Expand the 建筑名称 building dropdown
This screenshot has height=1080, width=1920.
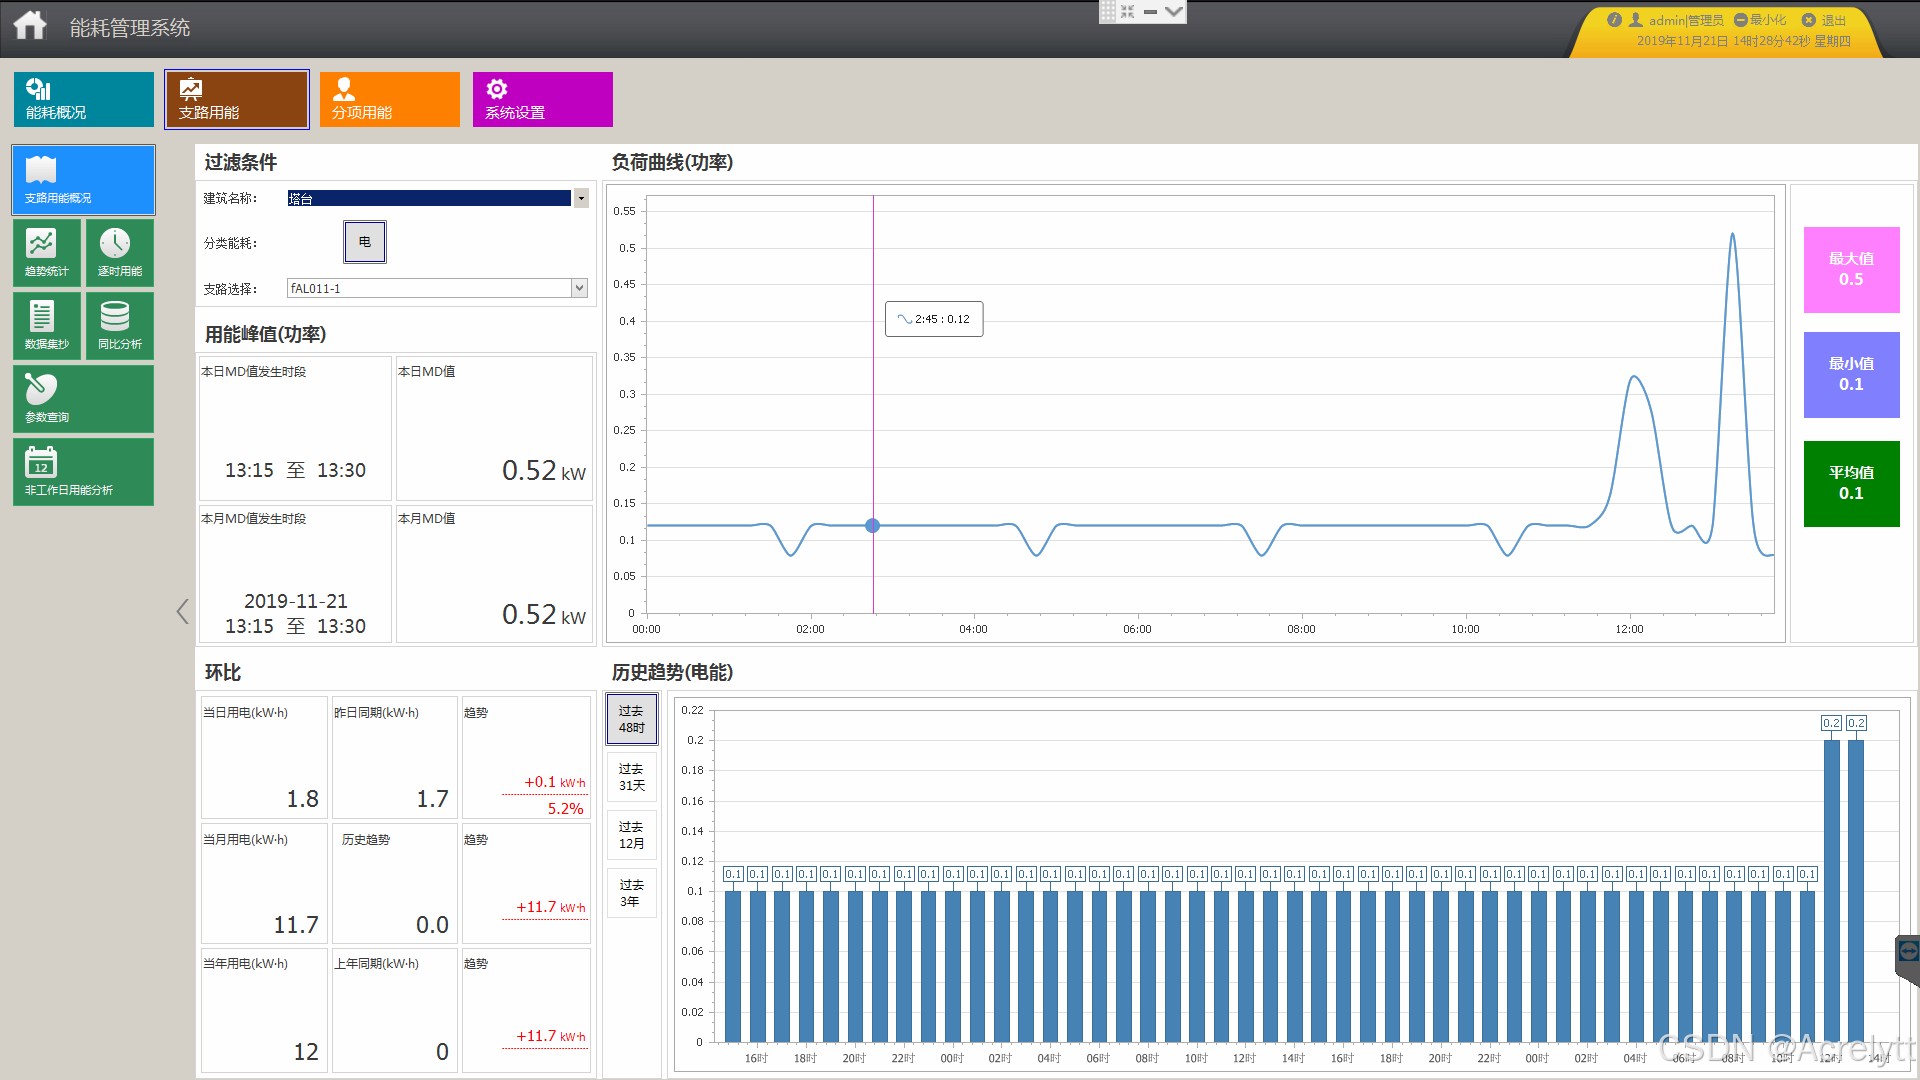coord(581,198)
